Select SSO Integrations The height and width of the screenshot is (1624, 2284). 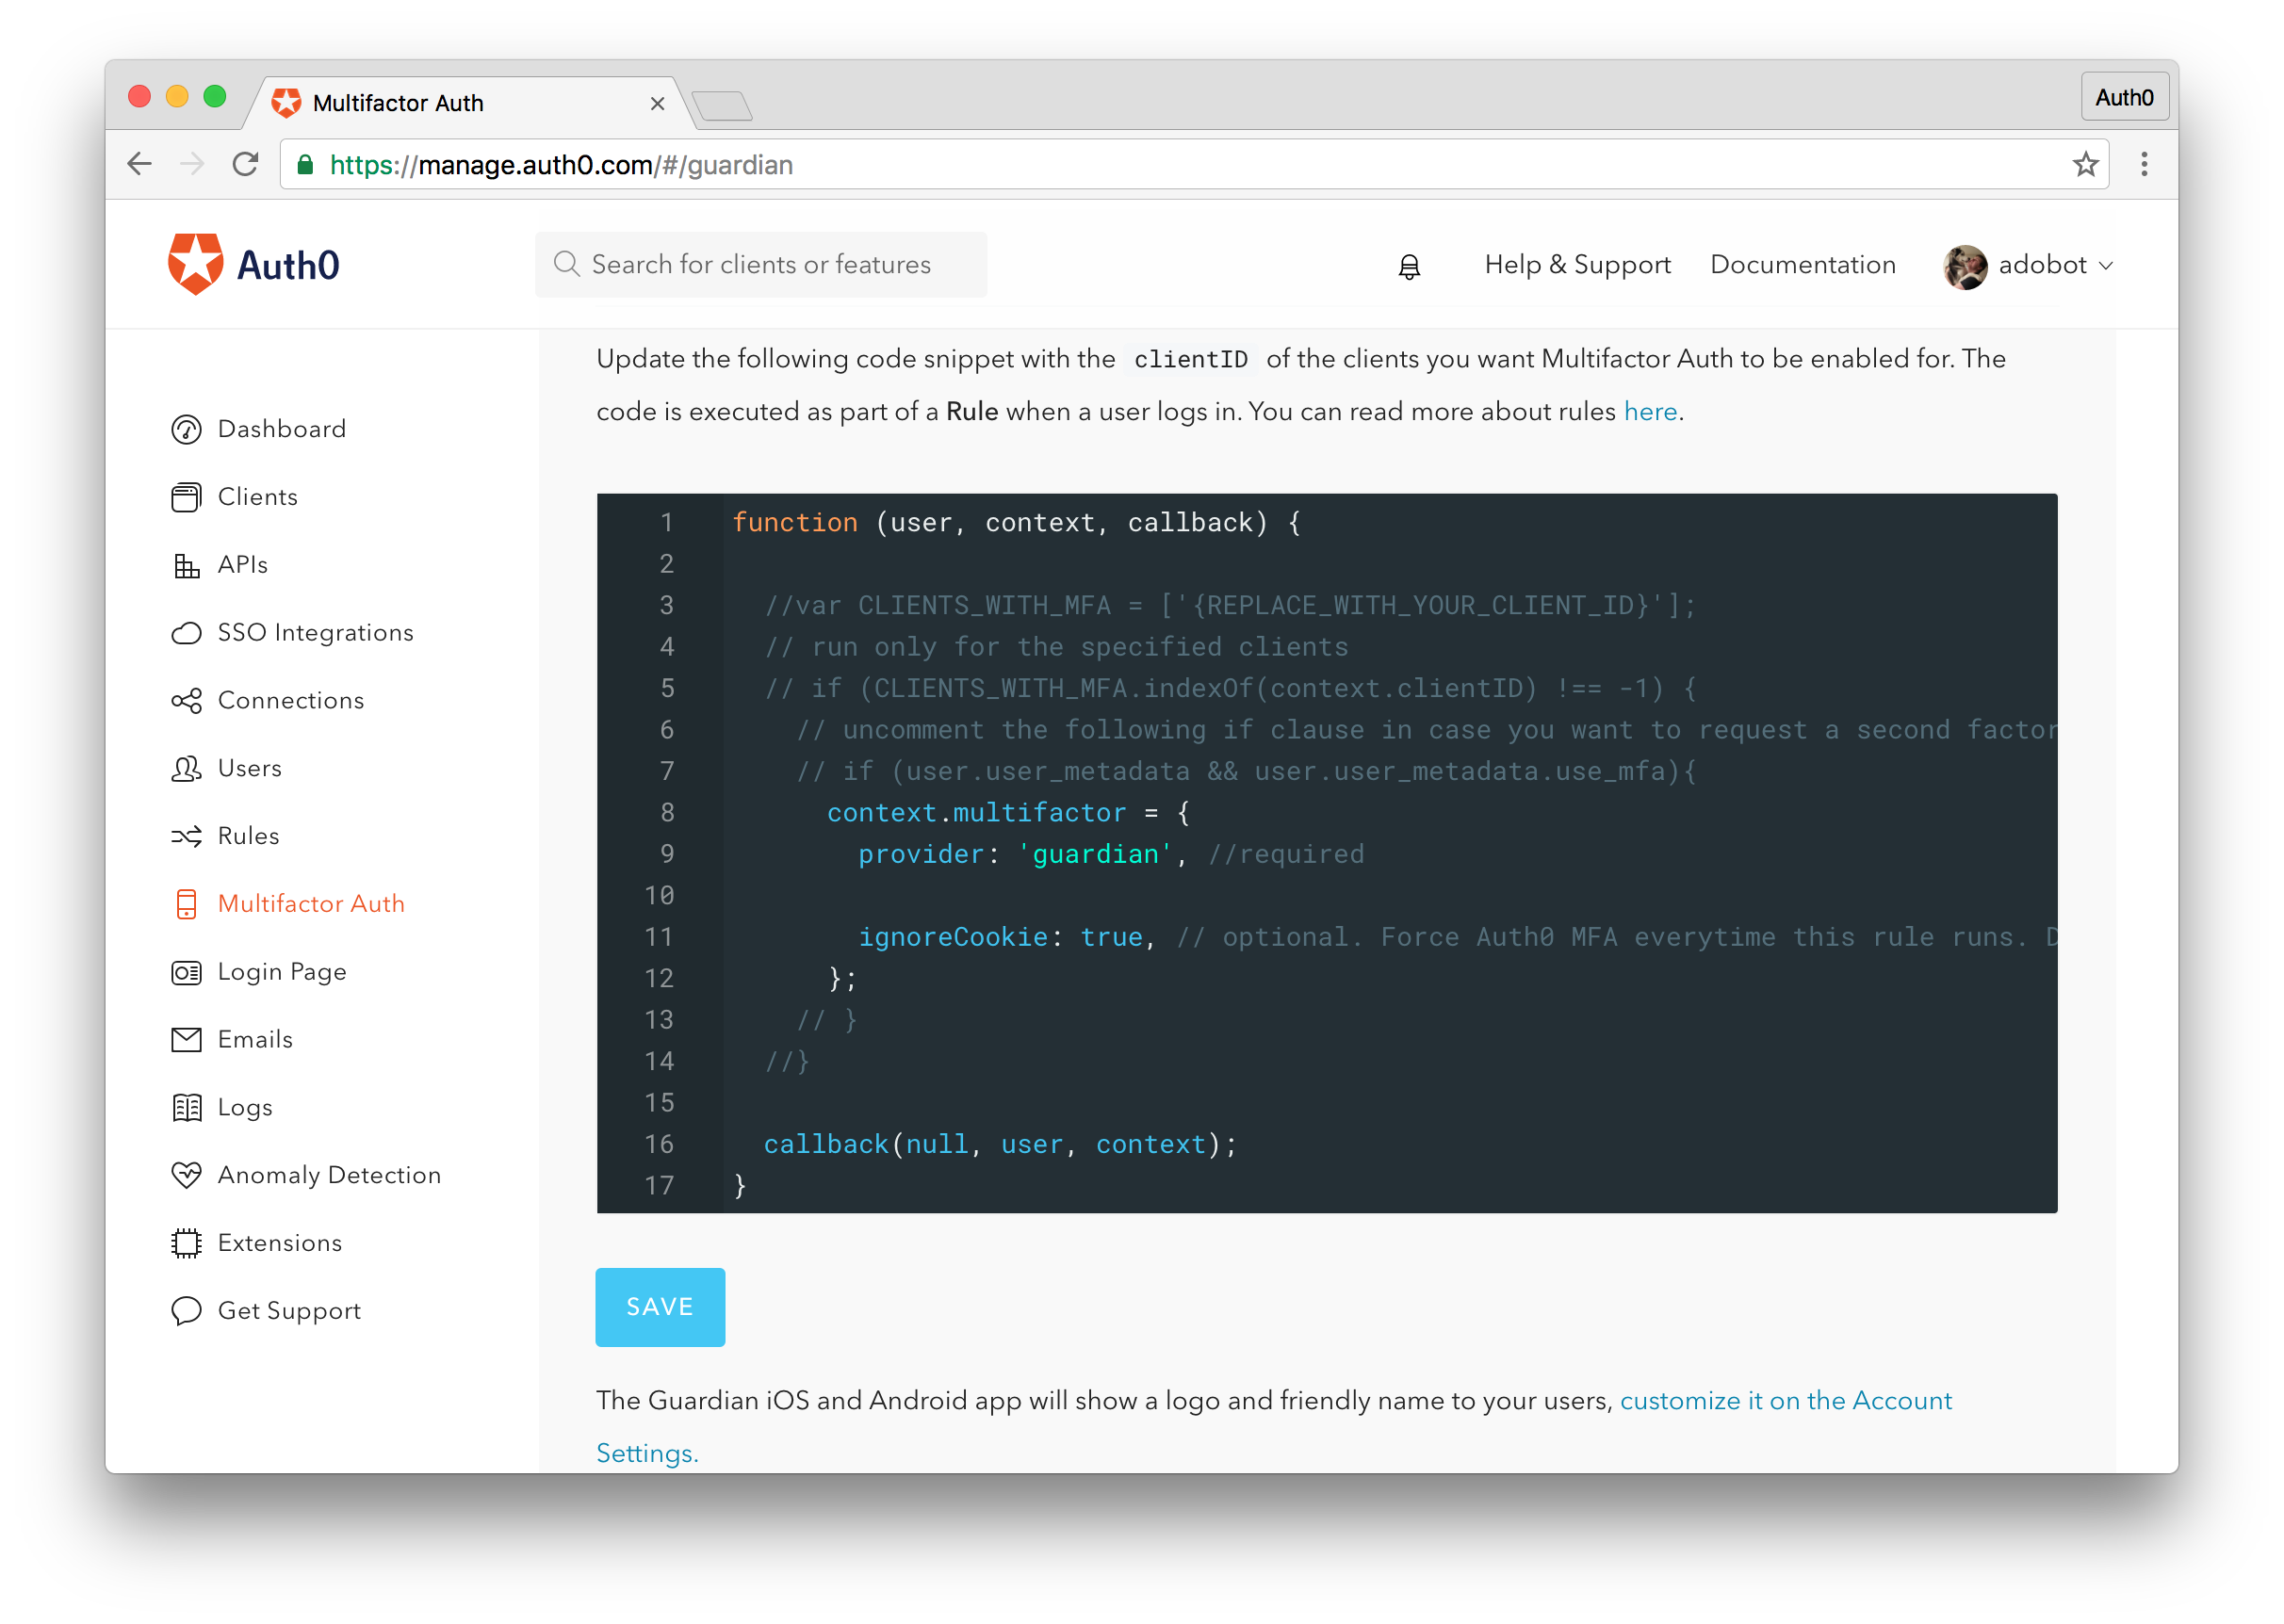tap(315, 632)
